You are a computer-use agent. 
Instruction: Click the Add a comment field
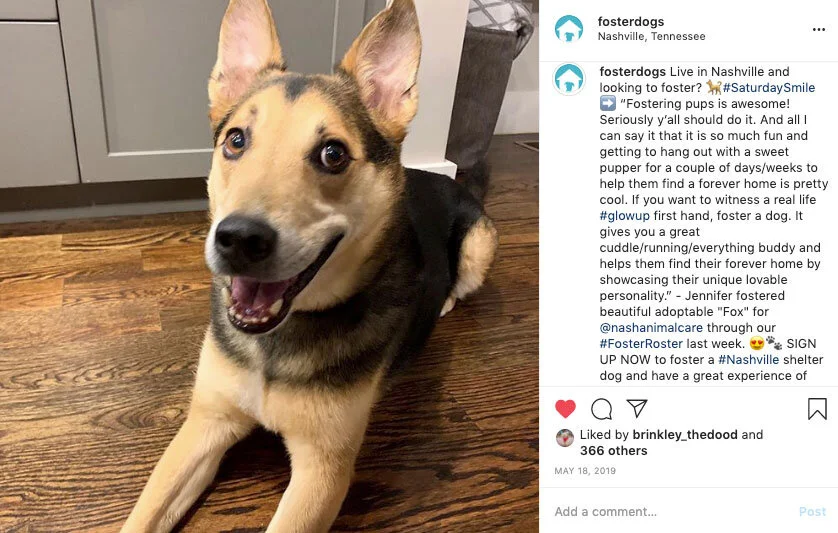pyautogui.click(x=673, y=512)
